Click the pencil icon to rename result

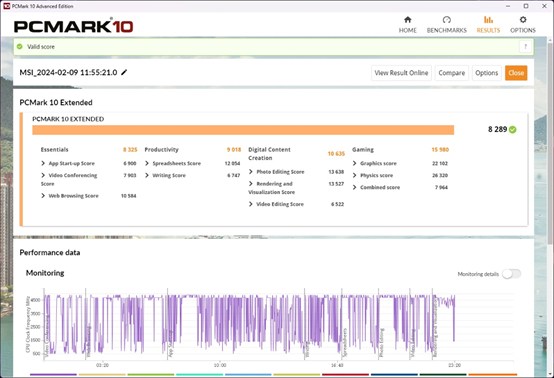click(124, 72)
